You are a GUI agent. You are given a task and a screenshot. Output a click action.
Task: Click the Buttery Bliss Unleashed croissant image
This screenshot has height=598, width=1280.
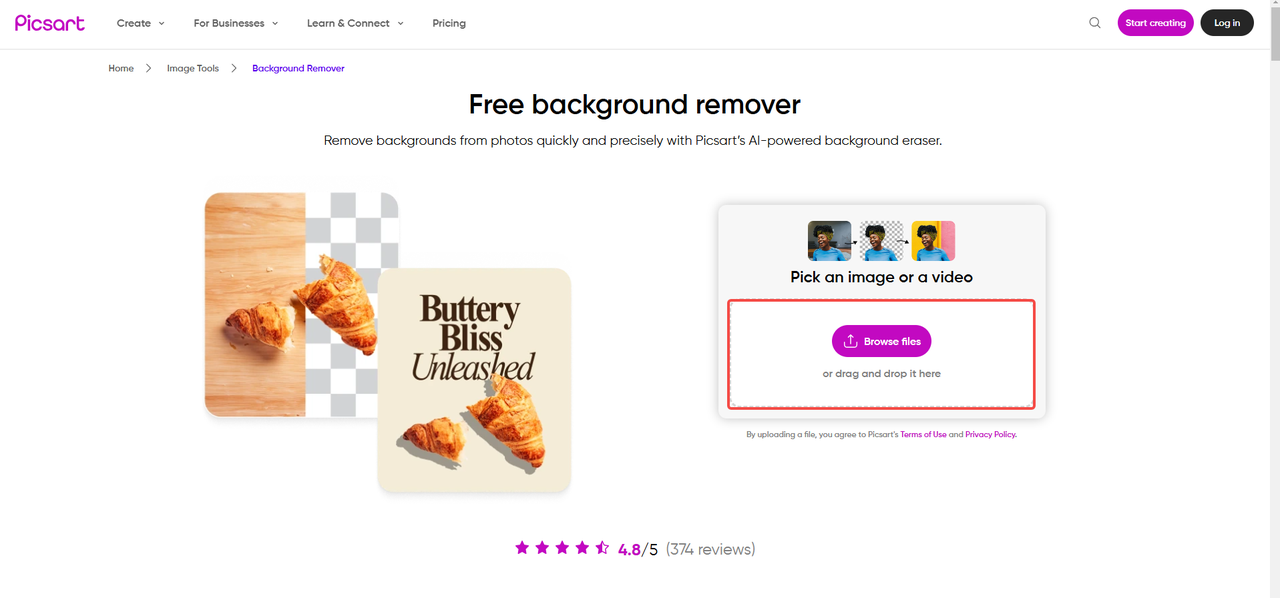(x=474, y=380)
